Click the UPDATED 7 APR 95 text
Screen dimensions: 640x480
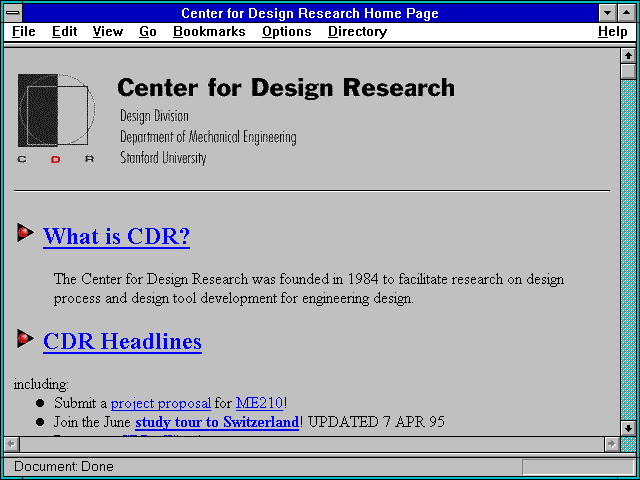pyautogui.click(x=376, y=422)
